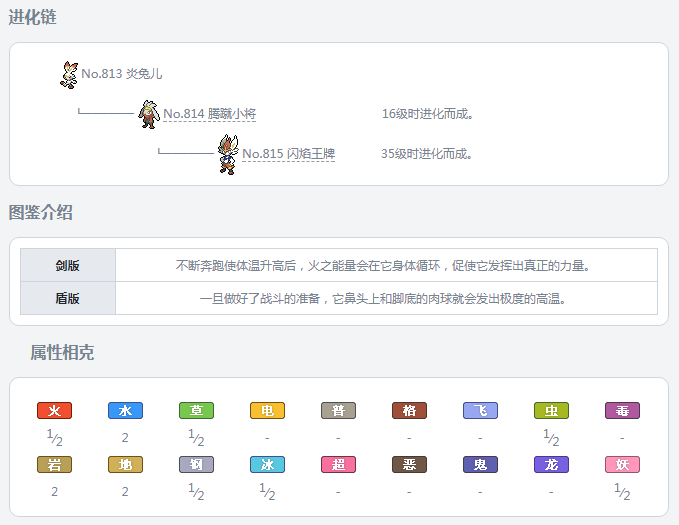This screenshot has height=525, width=679.
Task: Click the 剑版 row header cell
Action: coord(68,265)
